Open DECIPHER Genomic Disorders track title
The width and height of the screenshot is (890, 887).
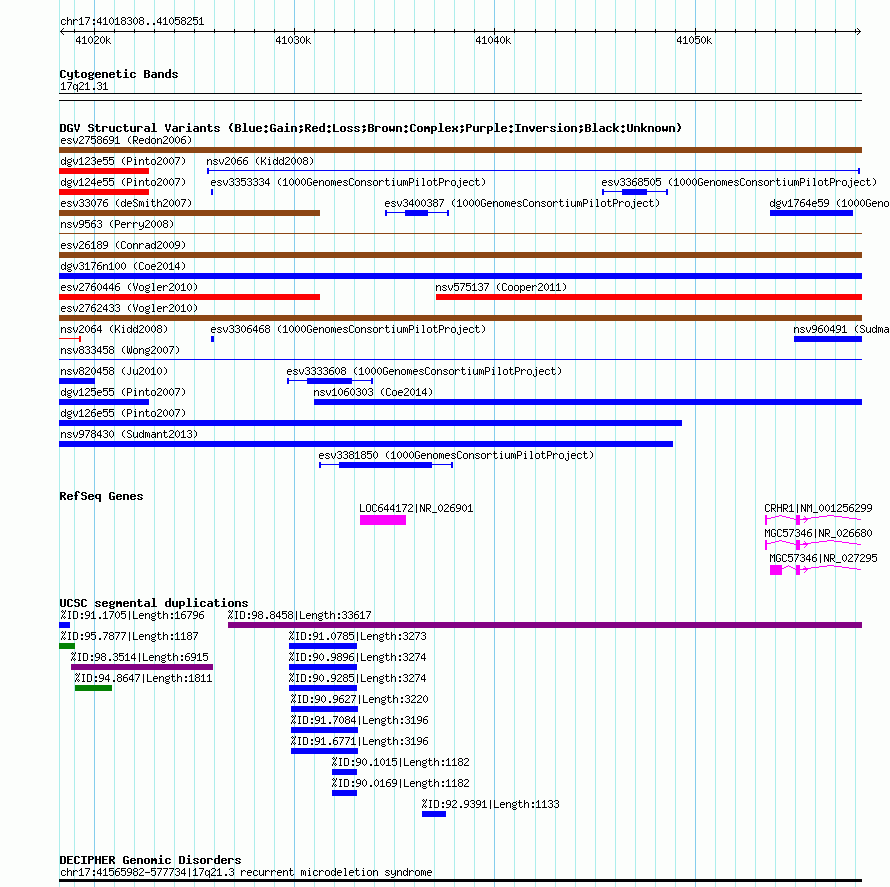click(150, 860)
